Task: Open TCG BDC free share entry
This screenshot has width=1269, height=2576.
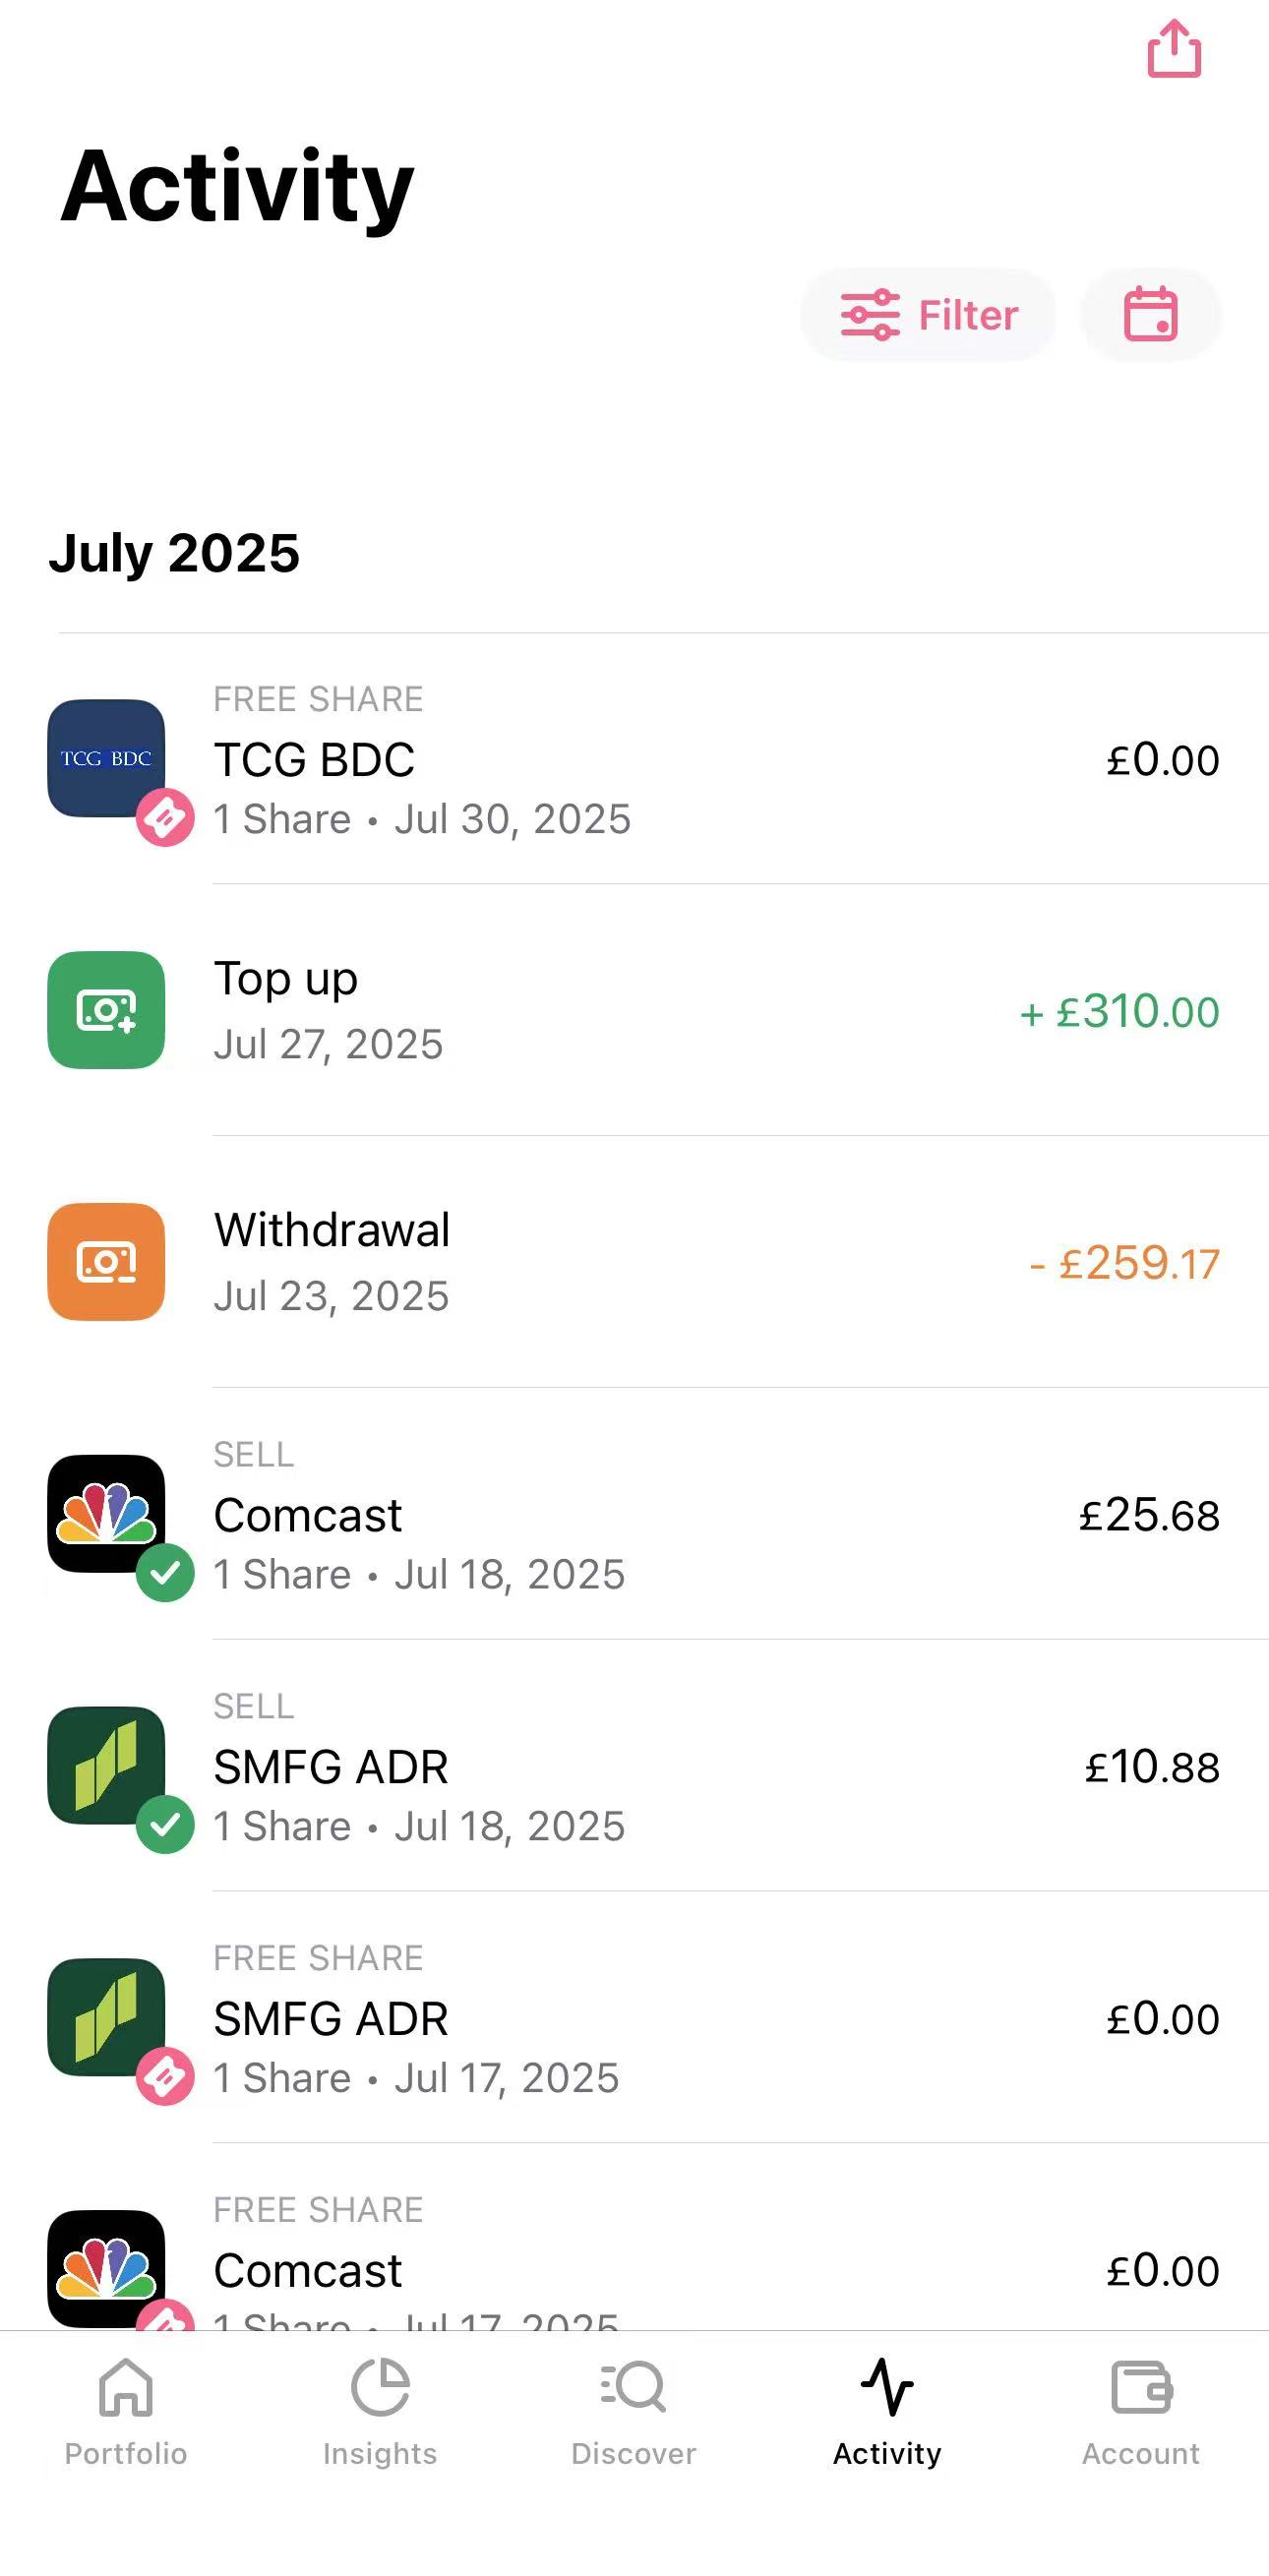Action: pos(634,759)
